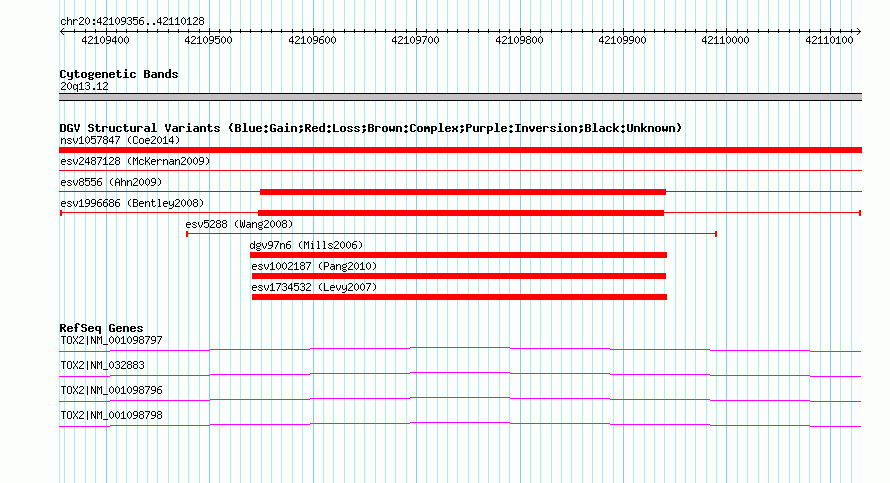Click the Cytogenetic Bands track title
This screenshot has height=483, width=890.
pos(119,74)
